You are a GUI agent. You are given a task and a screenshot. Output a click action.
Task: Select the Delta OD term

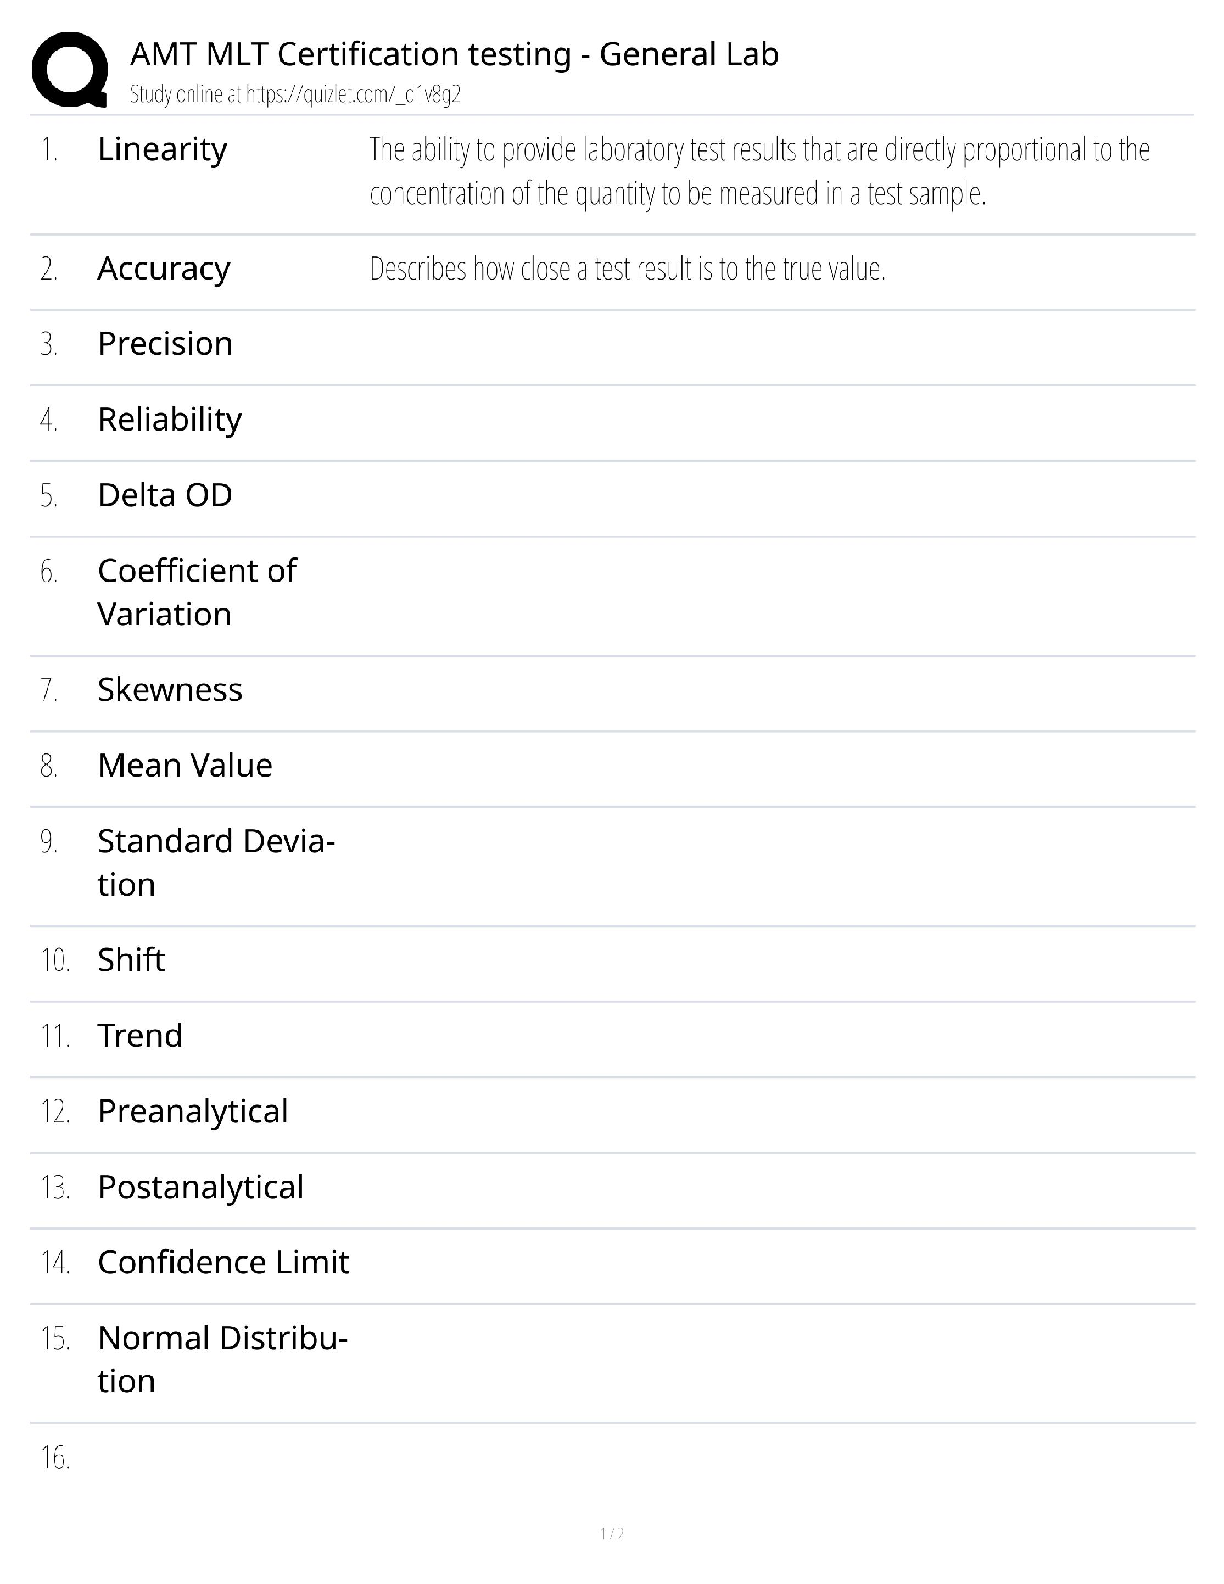165,495
